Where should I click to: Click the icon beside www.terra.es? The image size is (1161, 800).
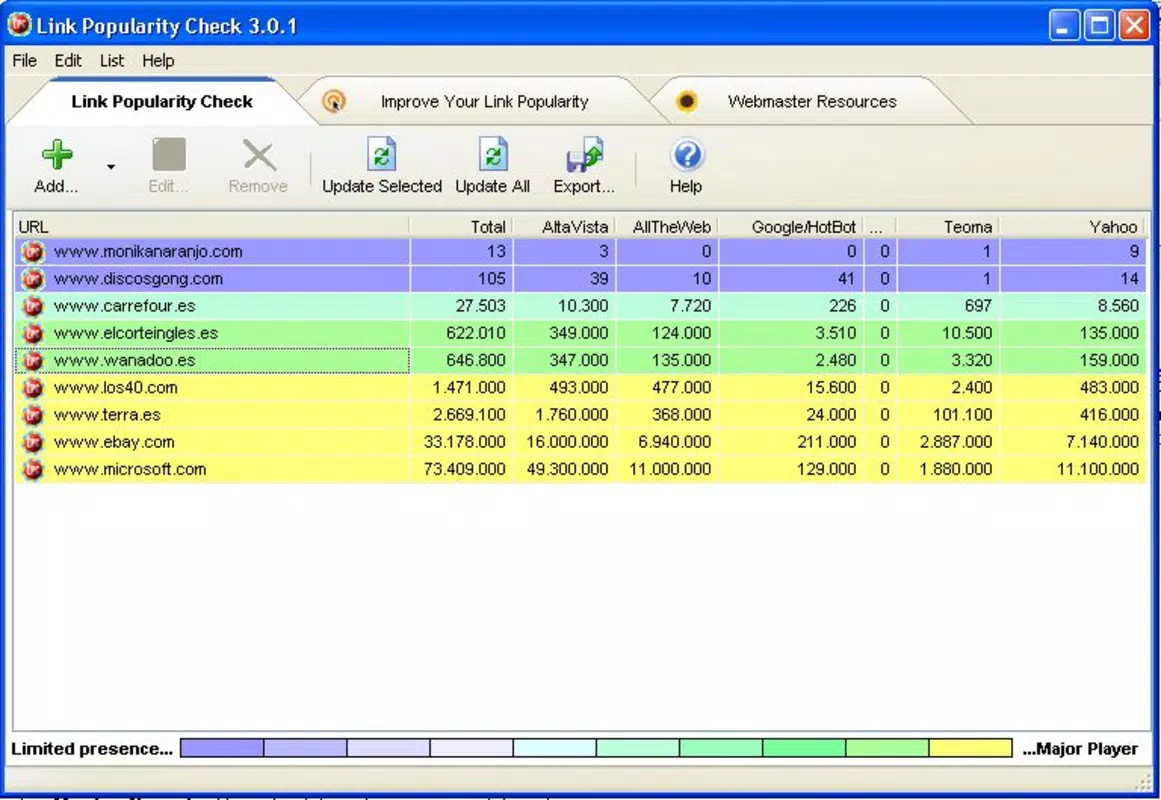33,415
